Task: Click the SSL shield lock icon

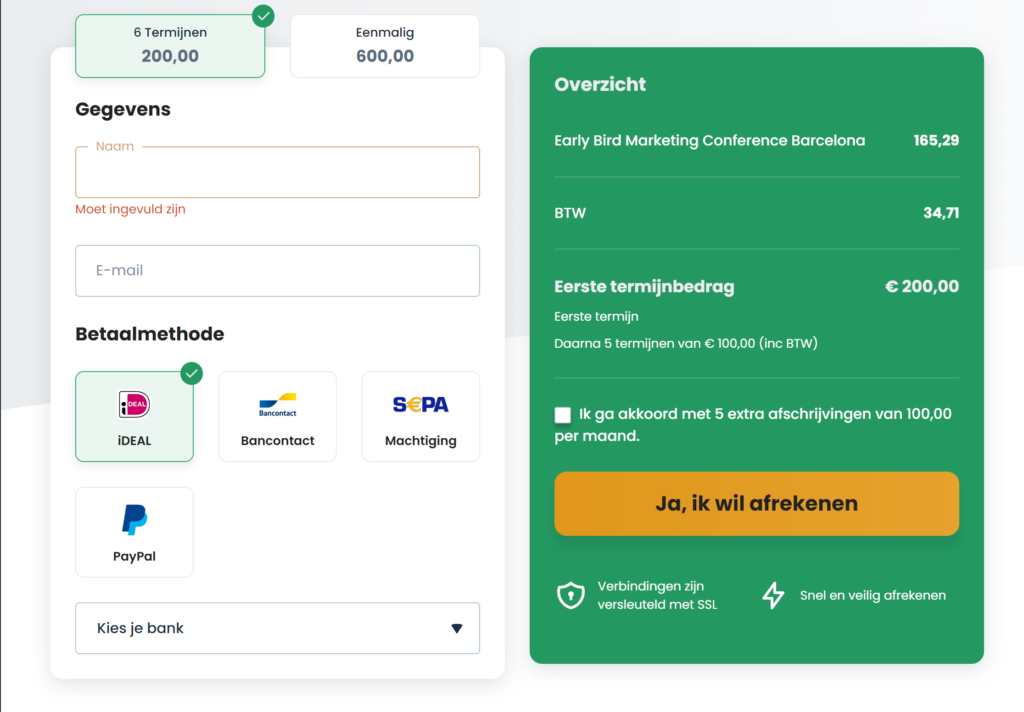Action: (x=570, y=595)
